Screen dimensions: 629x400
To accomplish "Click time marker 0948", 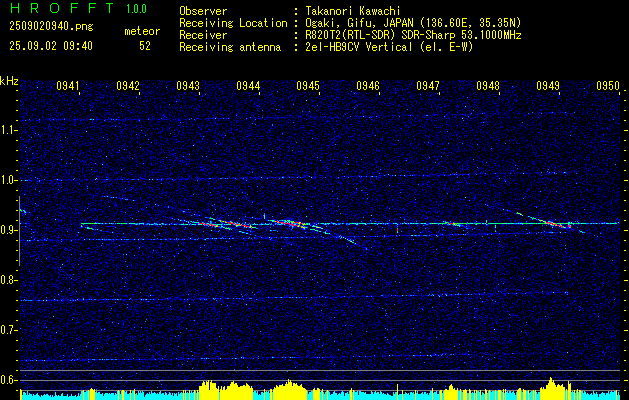I will point(488,86).
